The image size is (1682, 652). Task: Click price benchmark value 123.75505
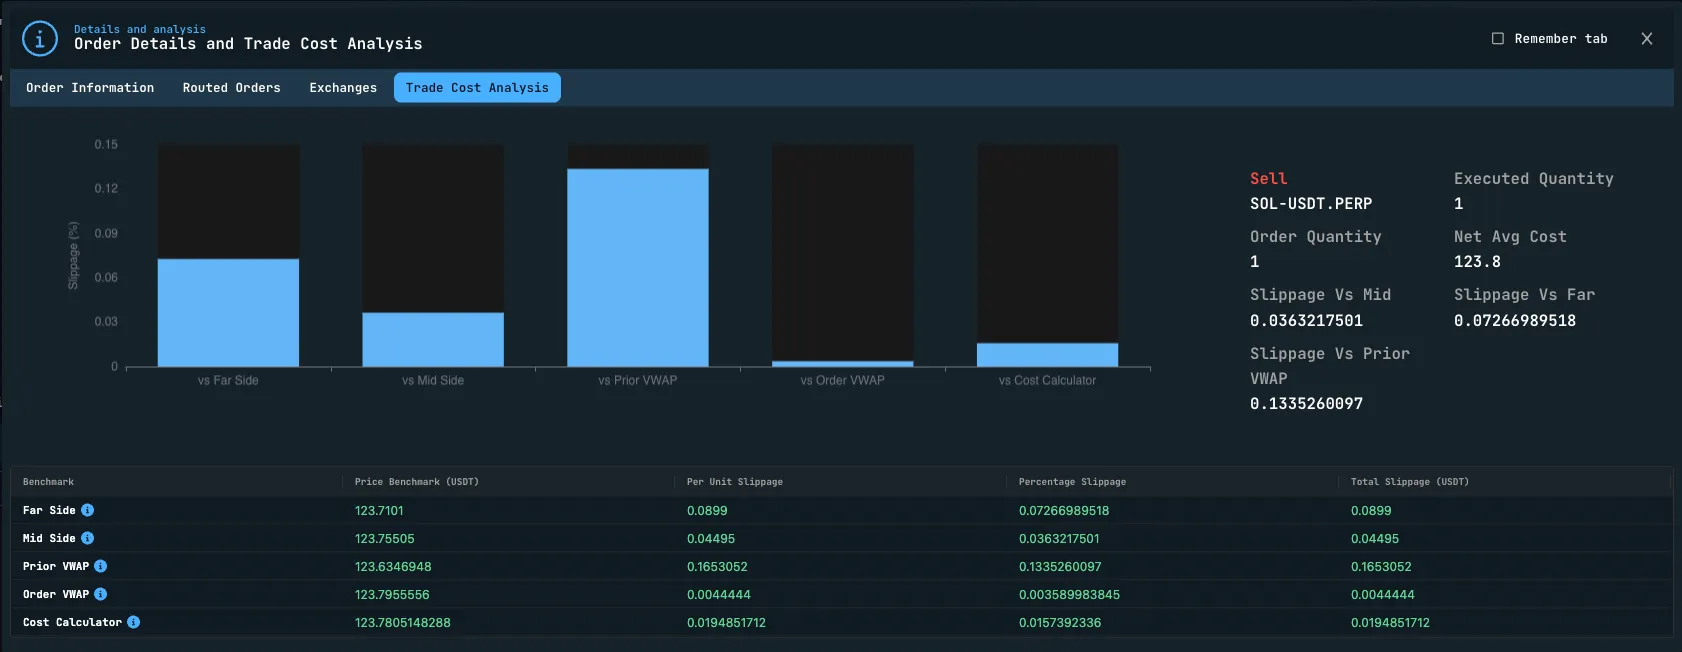384,538
